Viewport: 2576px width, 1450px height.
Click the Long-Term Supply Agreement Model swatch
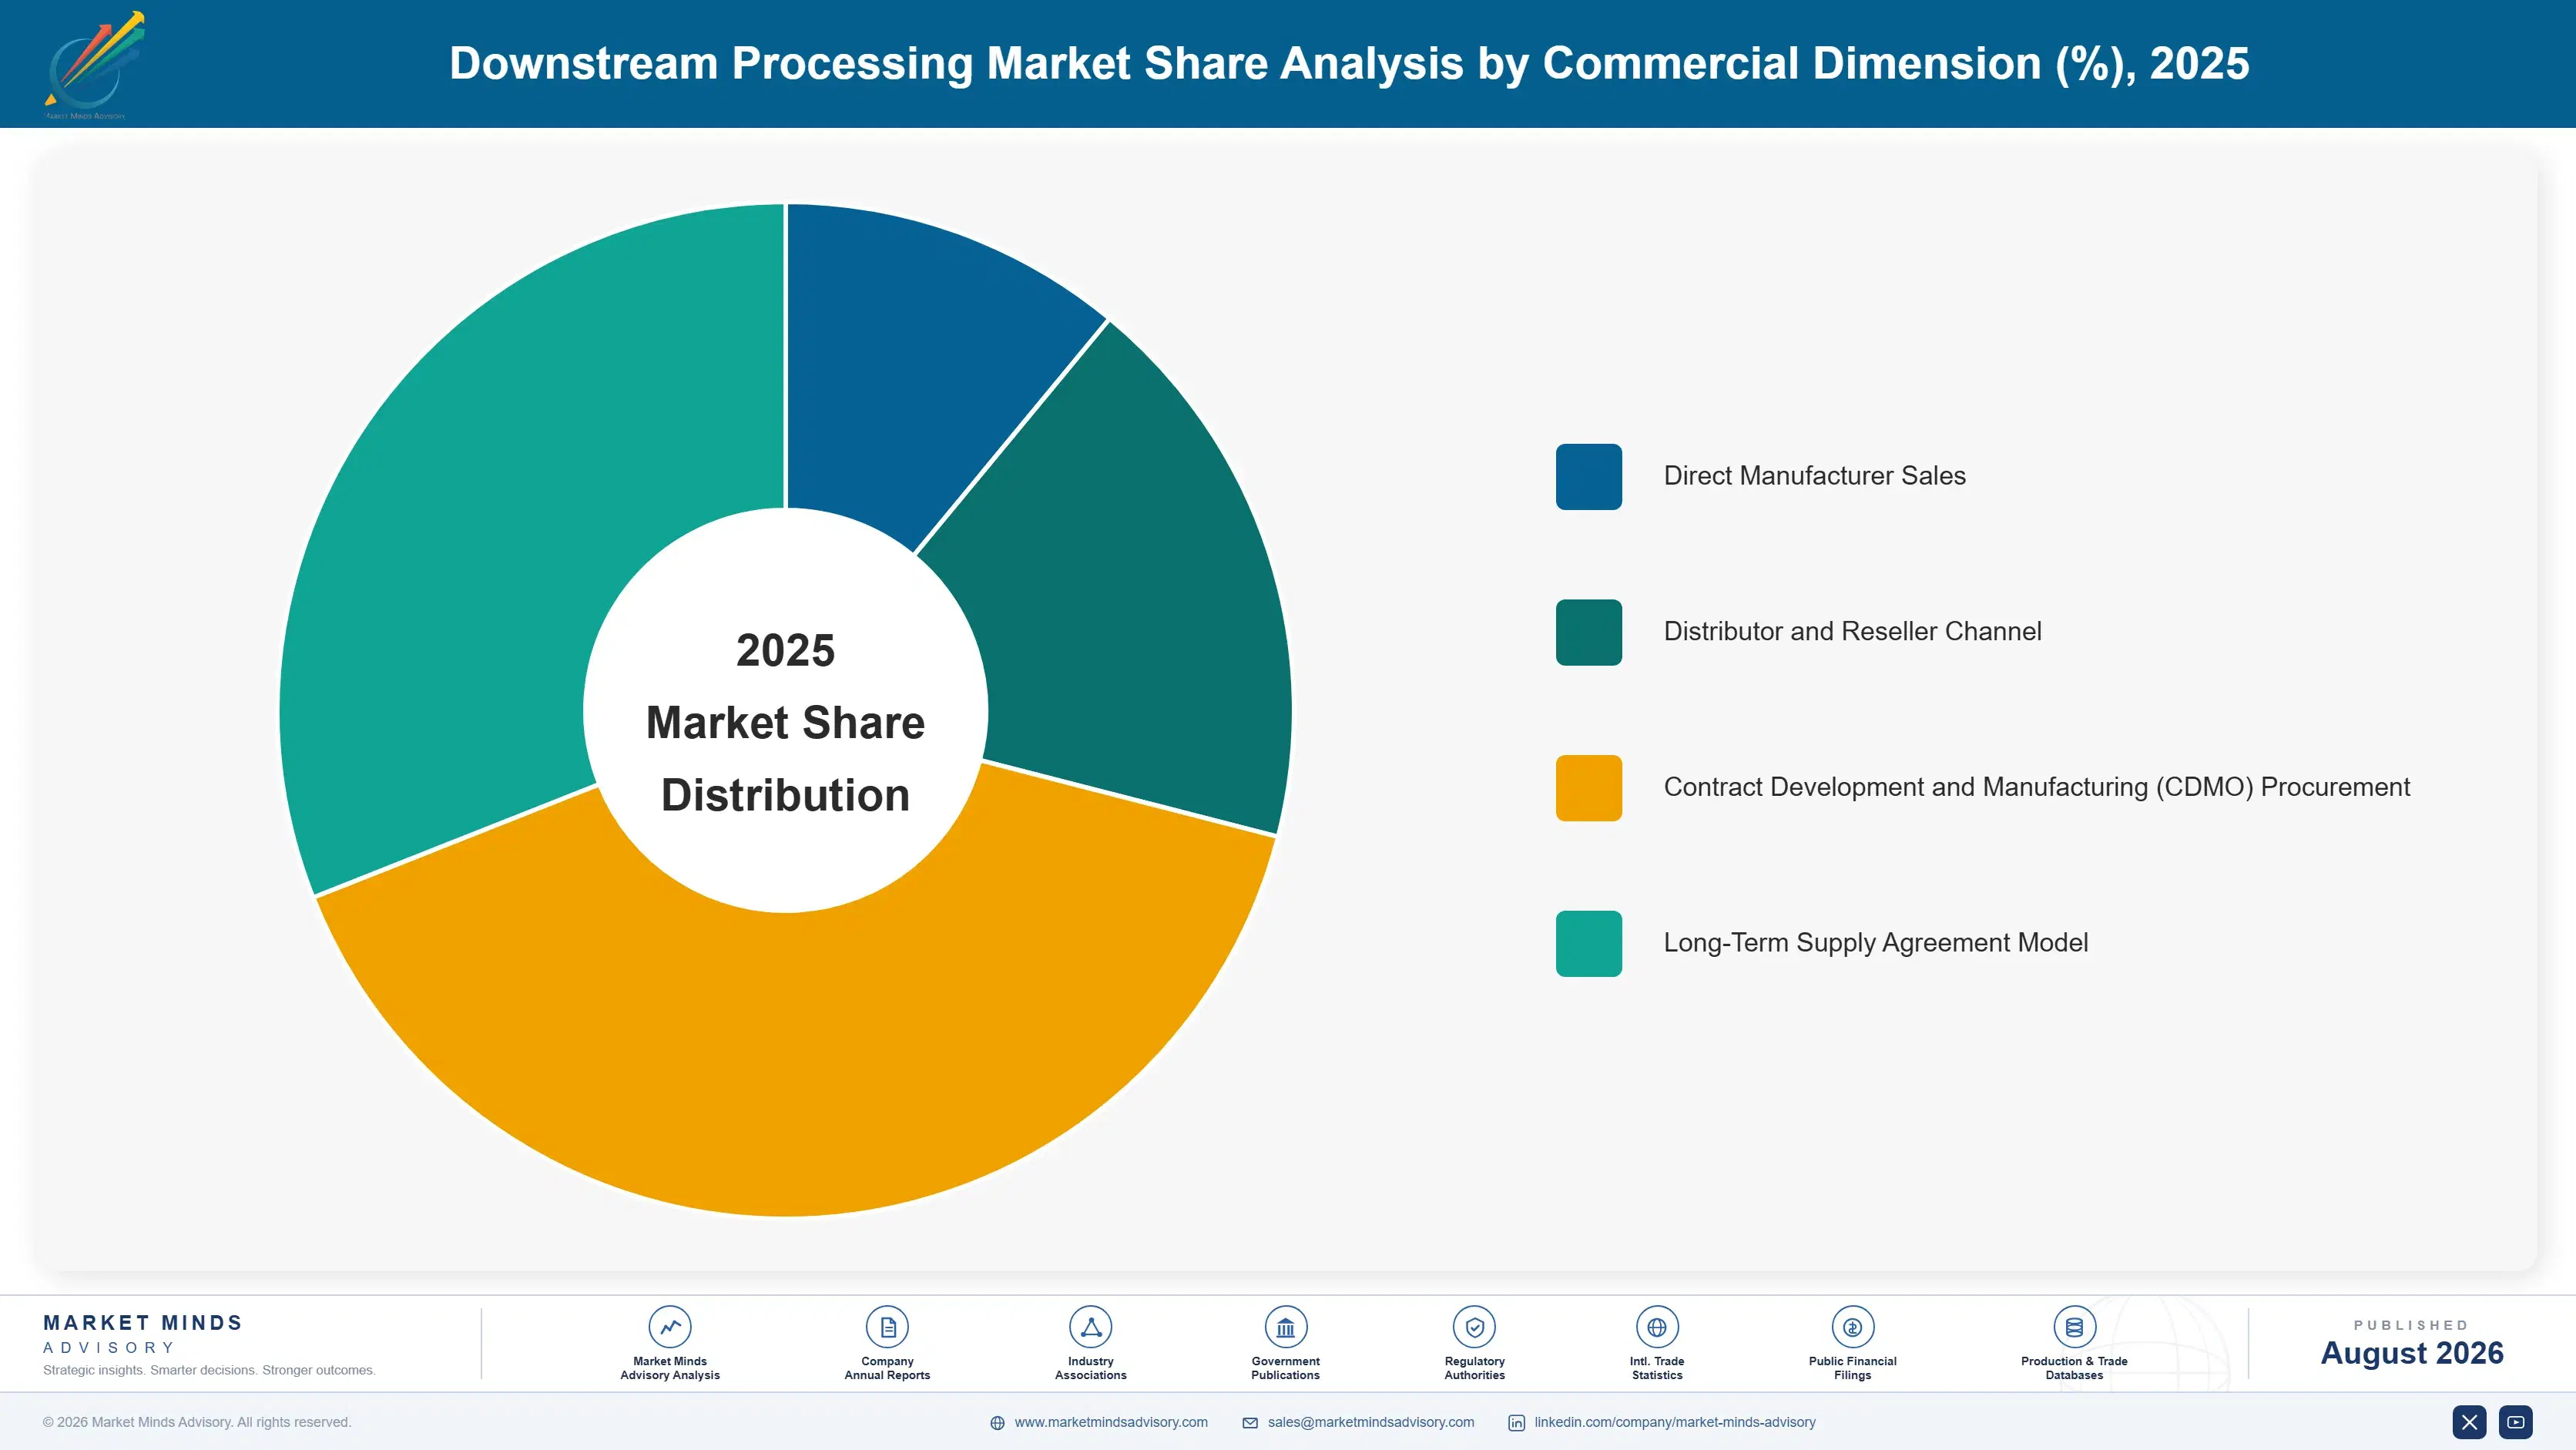(1588, 943)
